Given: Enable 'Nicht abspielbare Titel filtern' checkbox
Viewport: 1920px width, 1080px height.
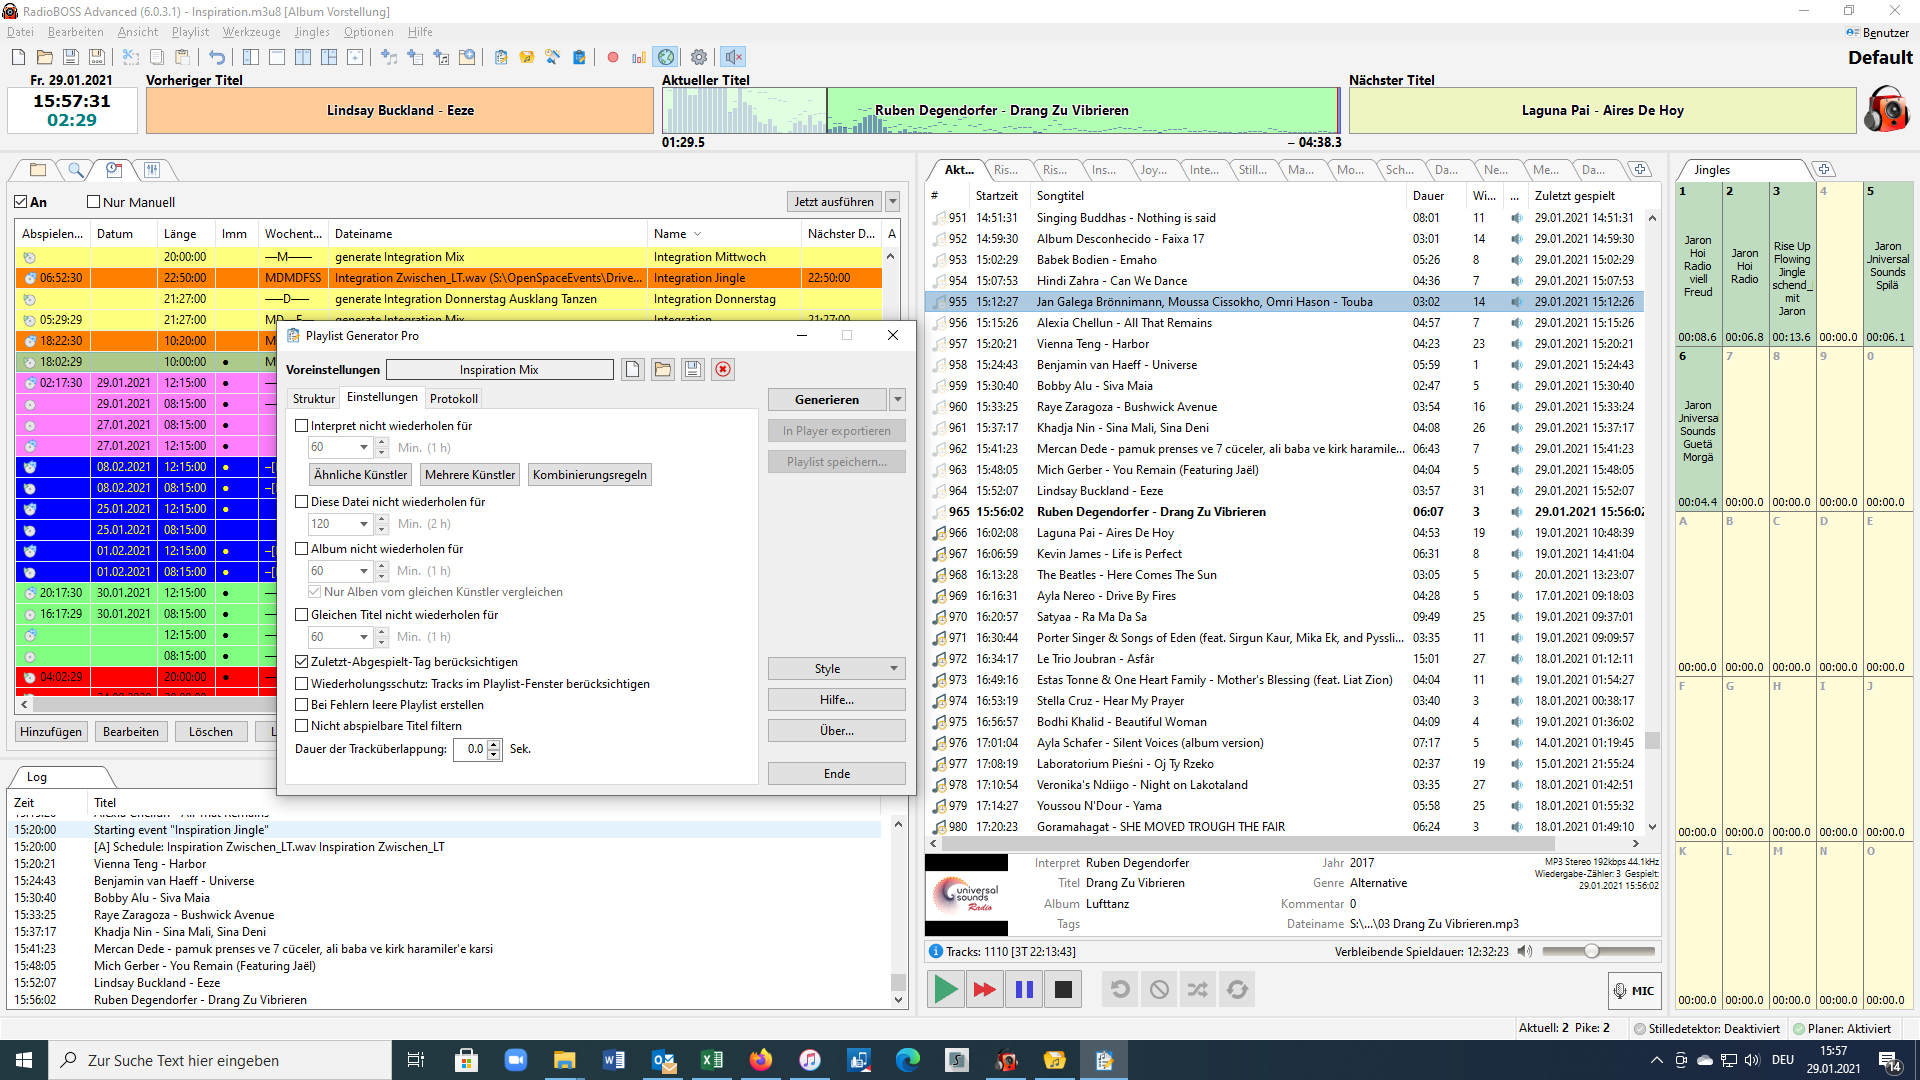Looking at the screenshot, I should [x=301, y=725].
